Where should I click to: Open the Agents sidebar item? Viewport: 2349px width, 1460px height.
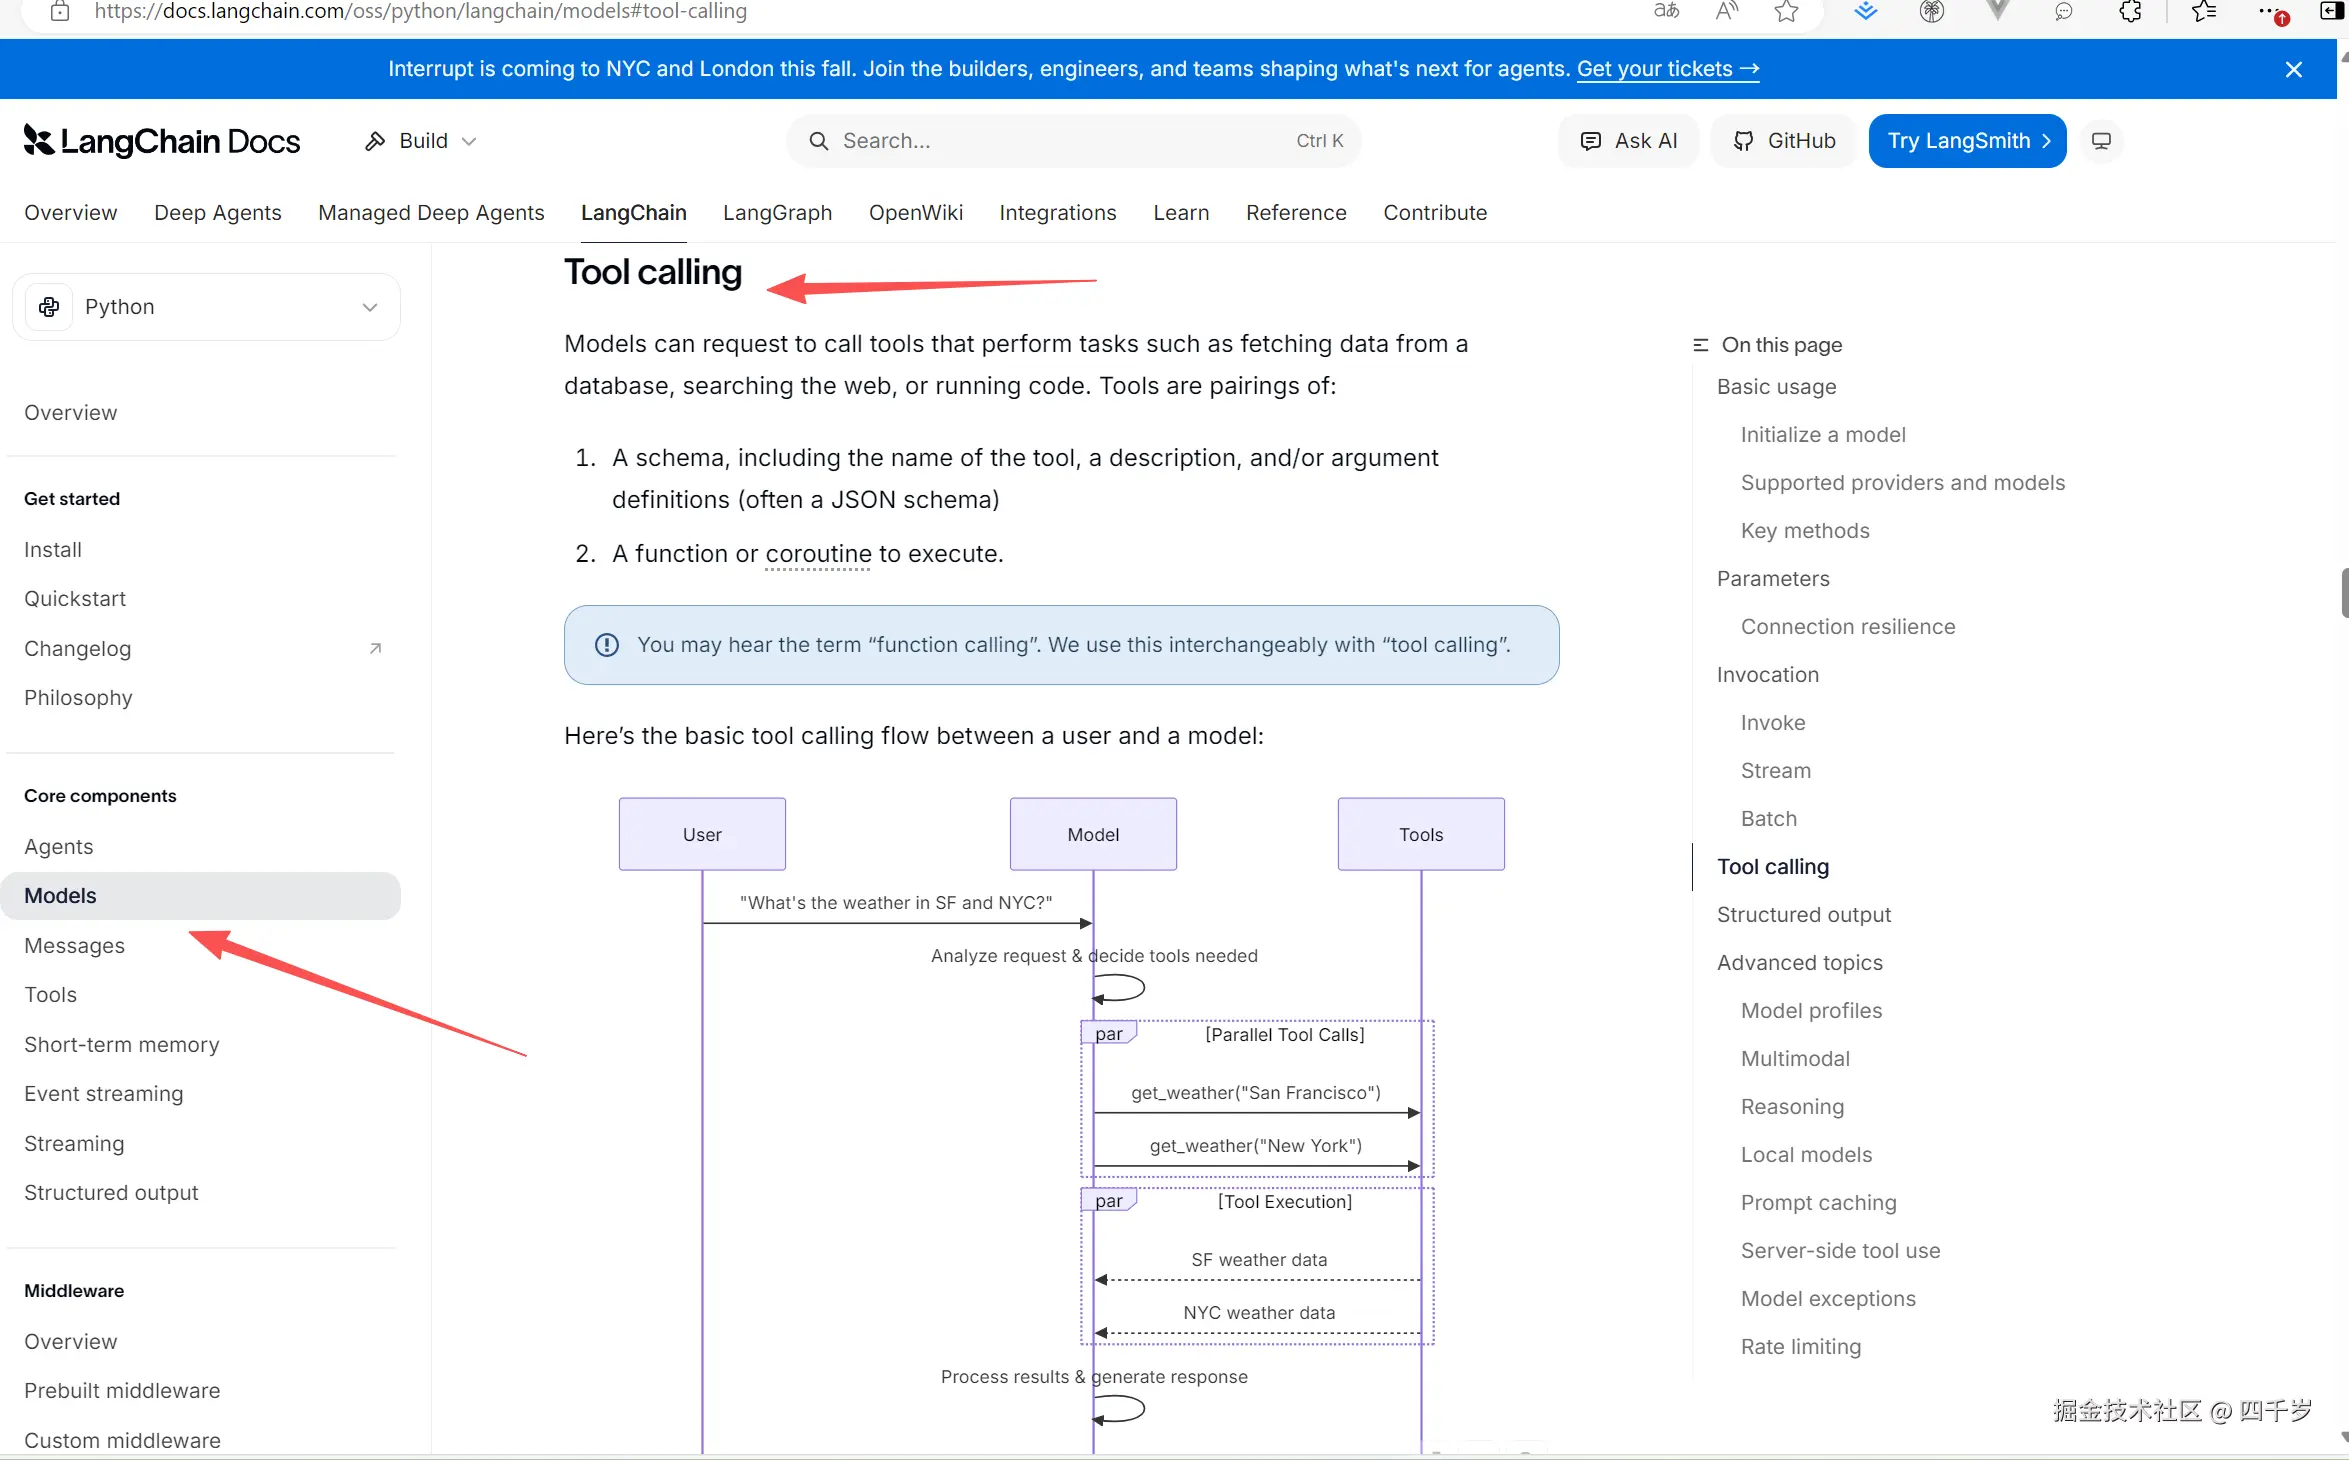coord(59,847)
